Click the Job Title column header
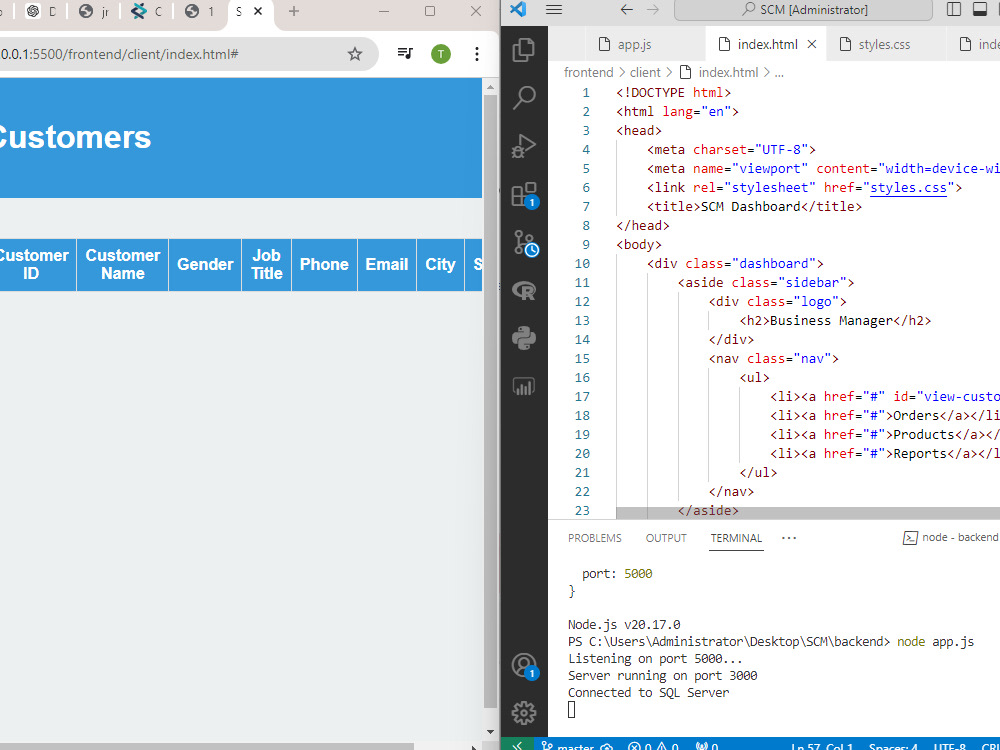1000x750 pixels. click(267, 265)
